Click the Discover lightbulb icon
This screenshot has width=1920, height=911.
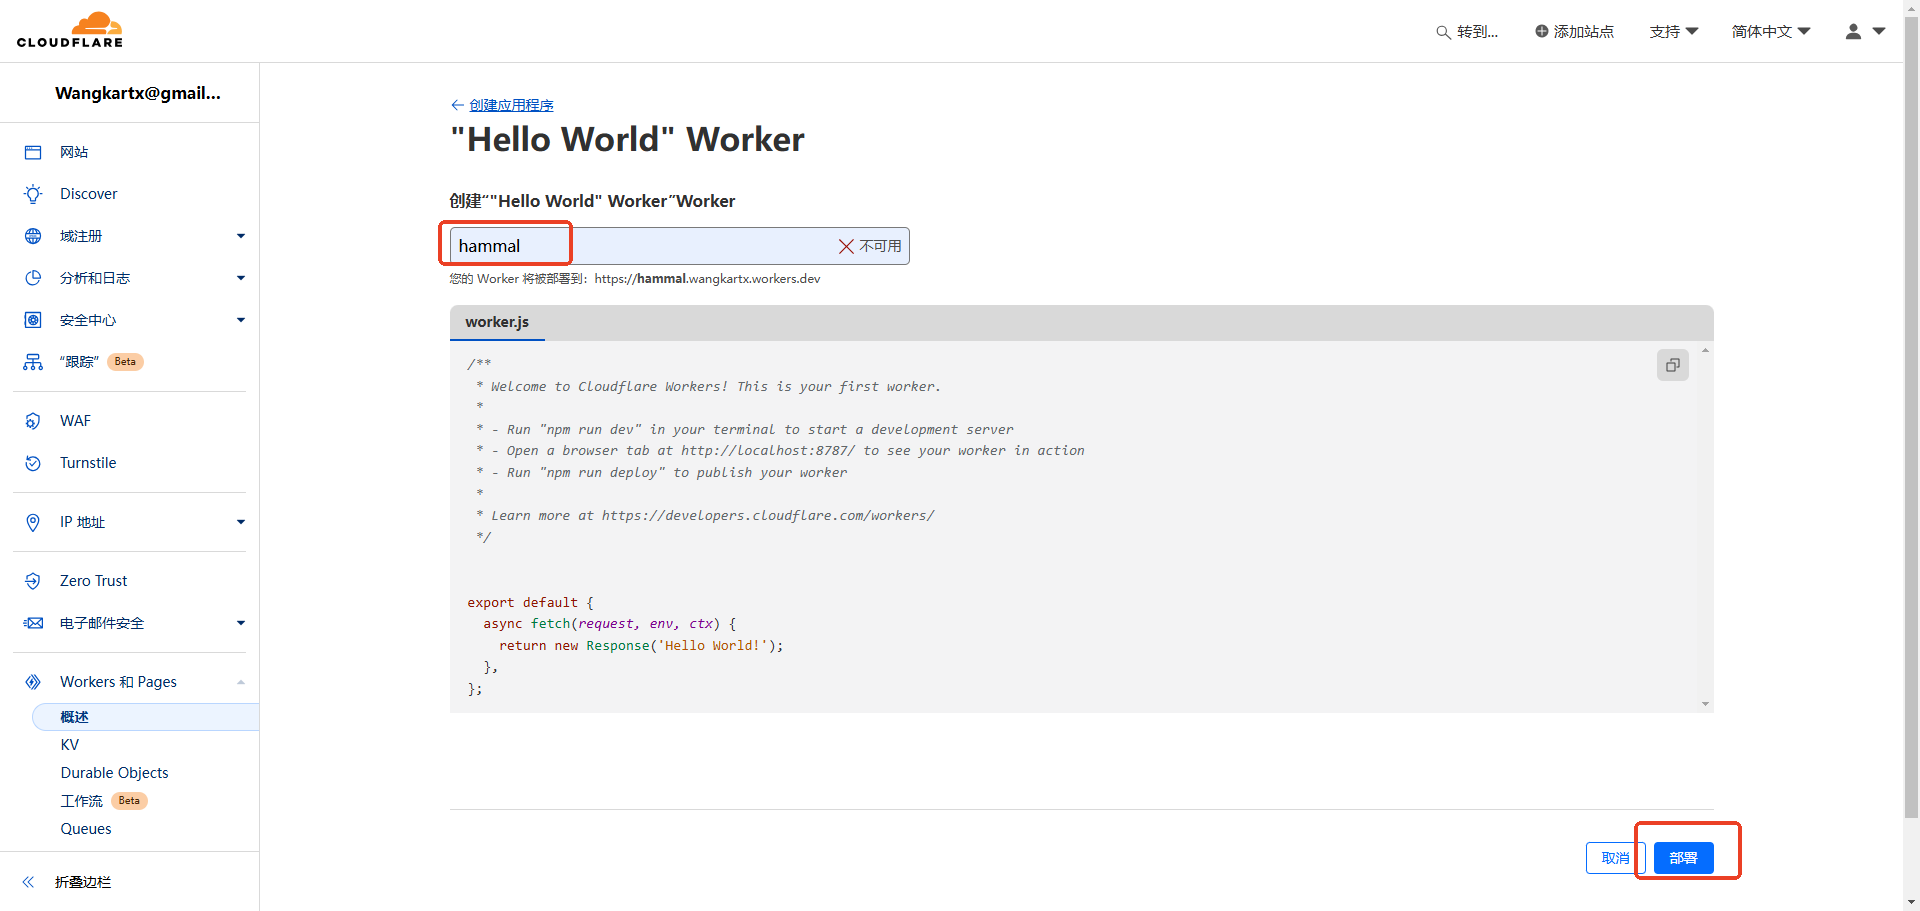[33, 194]
